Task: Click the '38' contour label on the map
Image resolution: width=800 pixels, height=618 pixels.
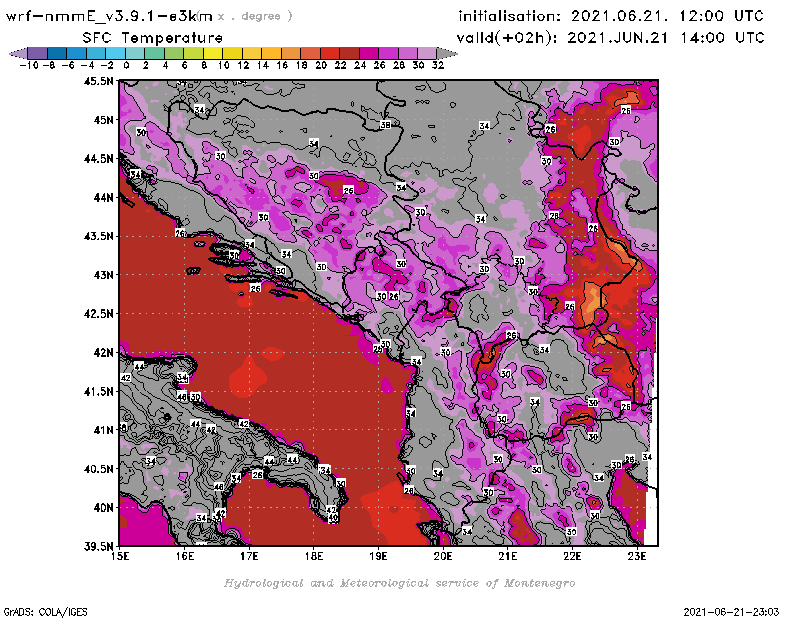Action: tap(386, 125)
